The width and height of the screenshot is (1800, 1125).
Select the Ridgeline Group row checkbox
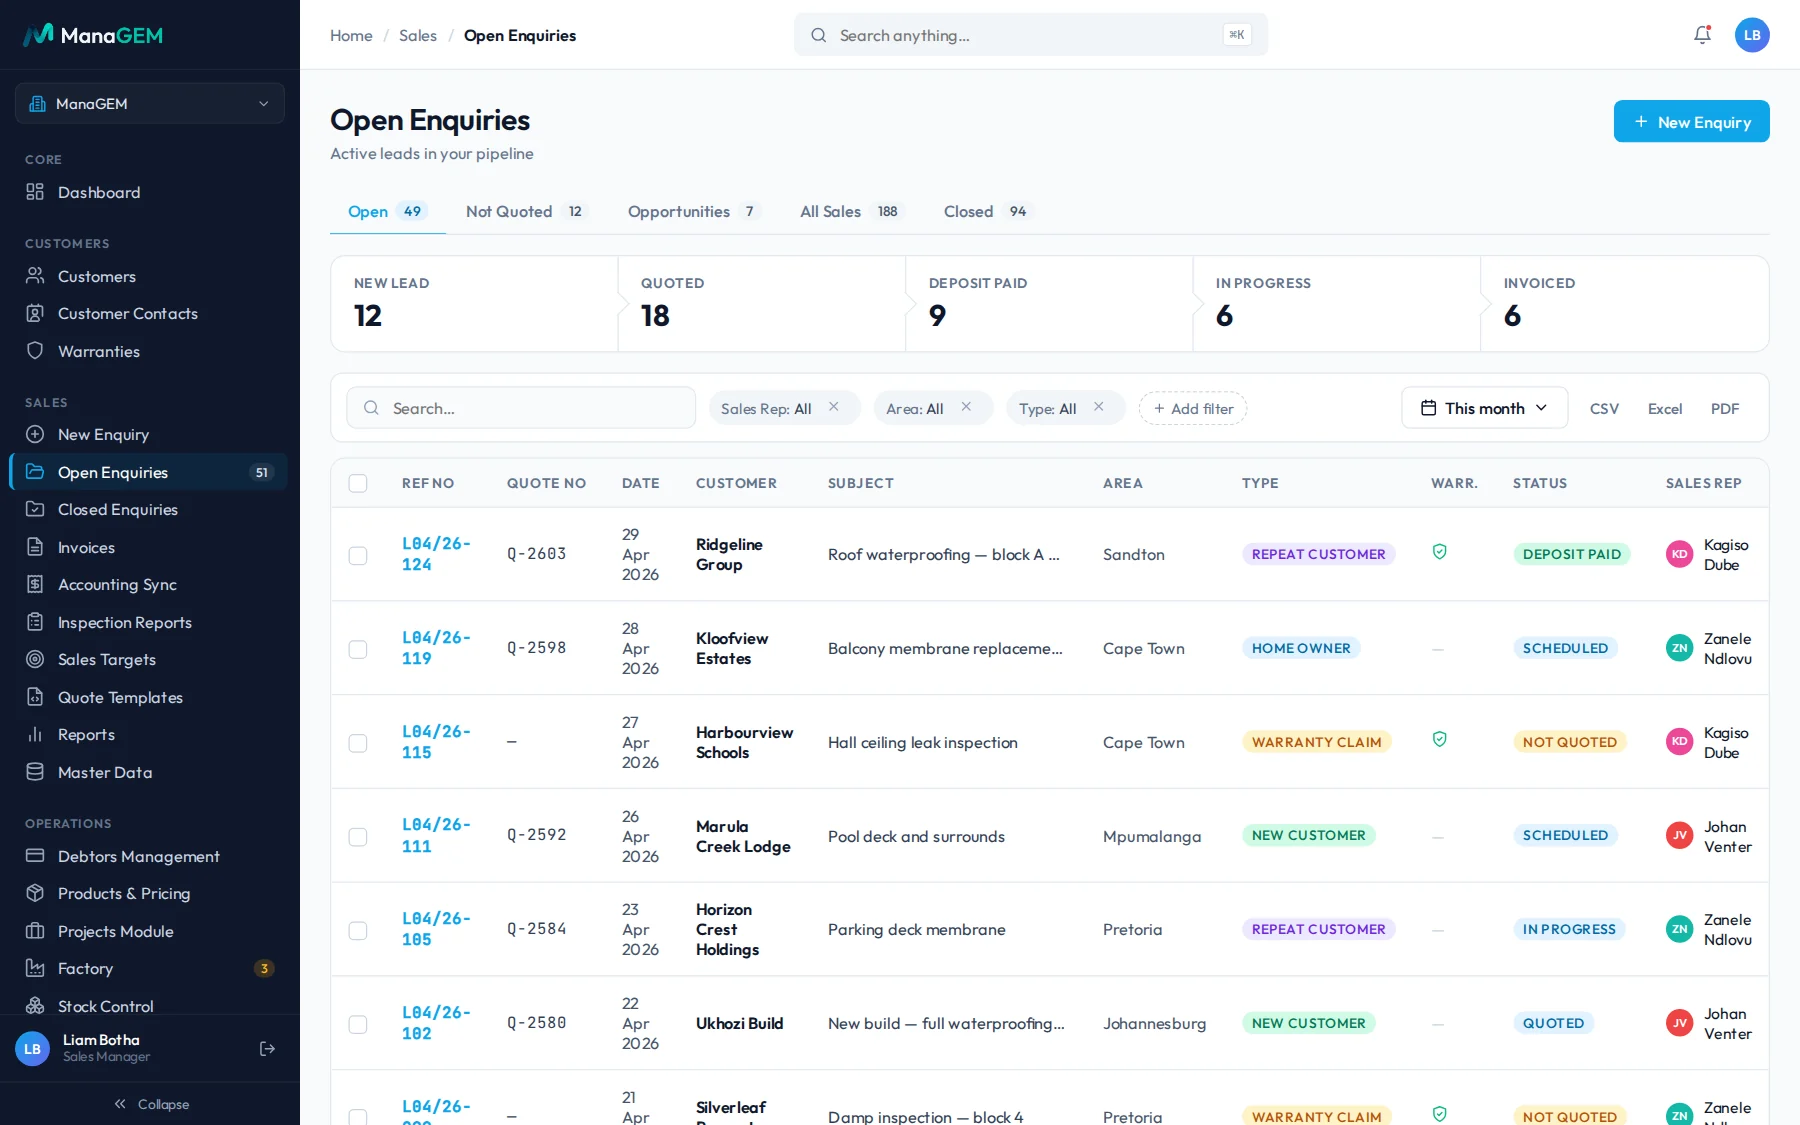358,555
